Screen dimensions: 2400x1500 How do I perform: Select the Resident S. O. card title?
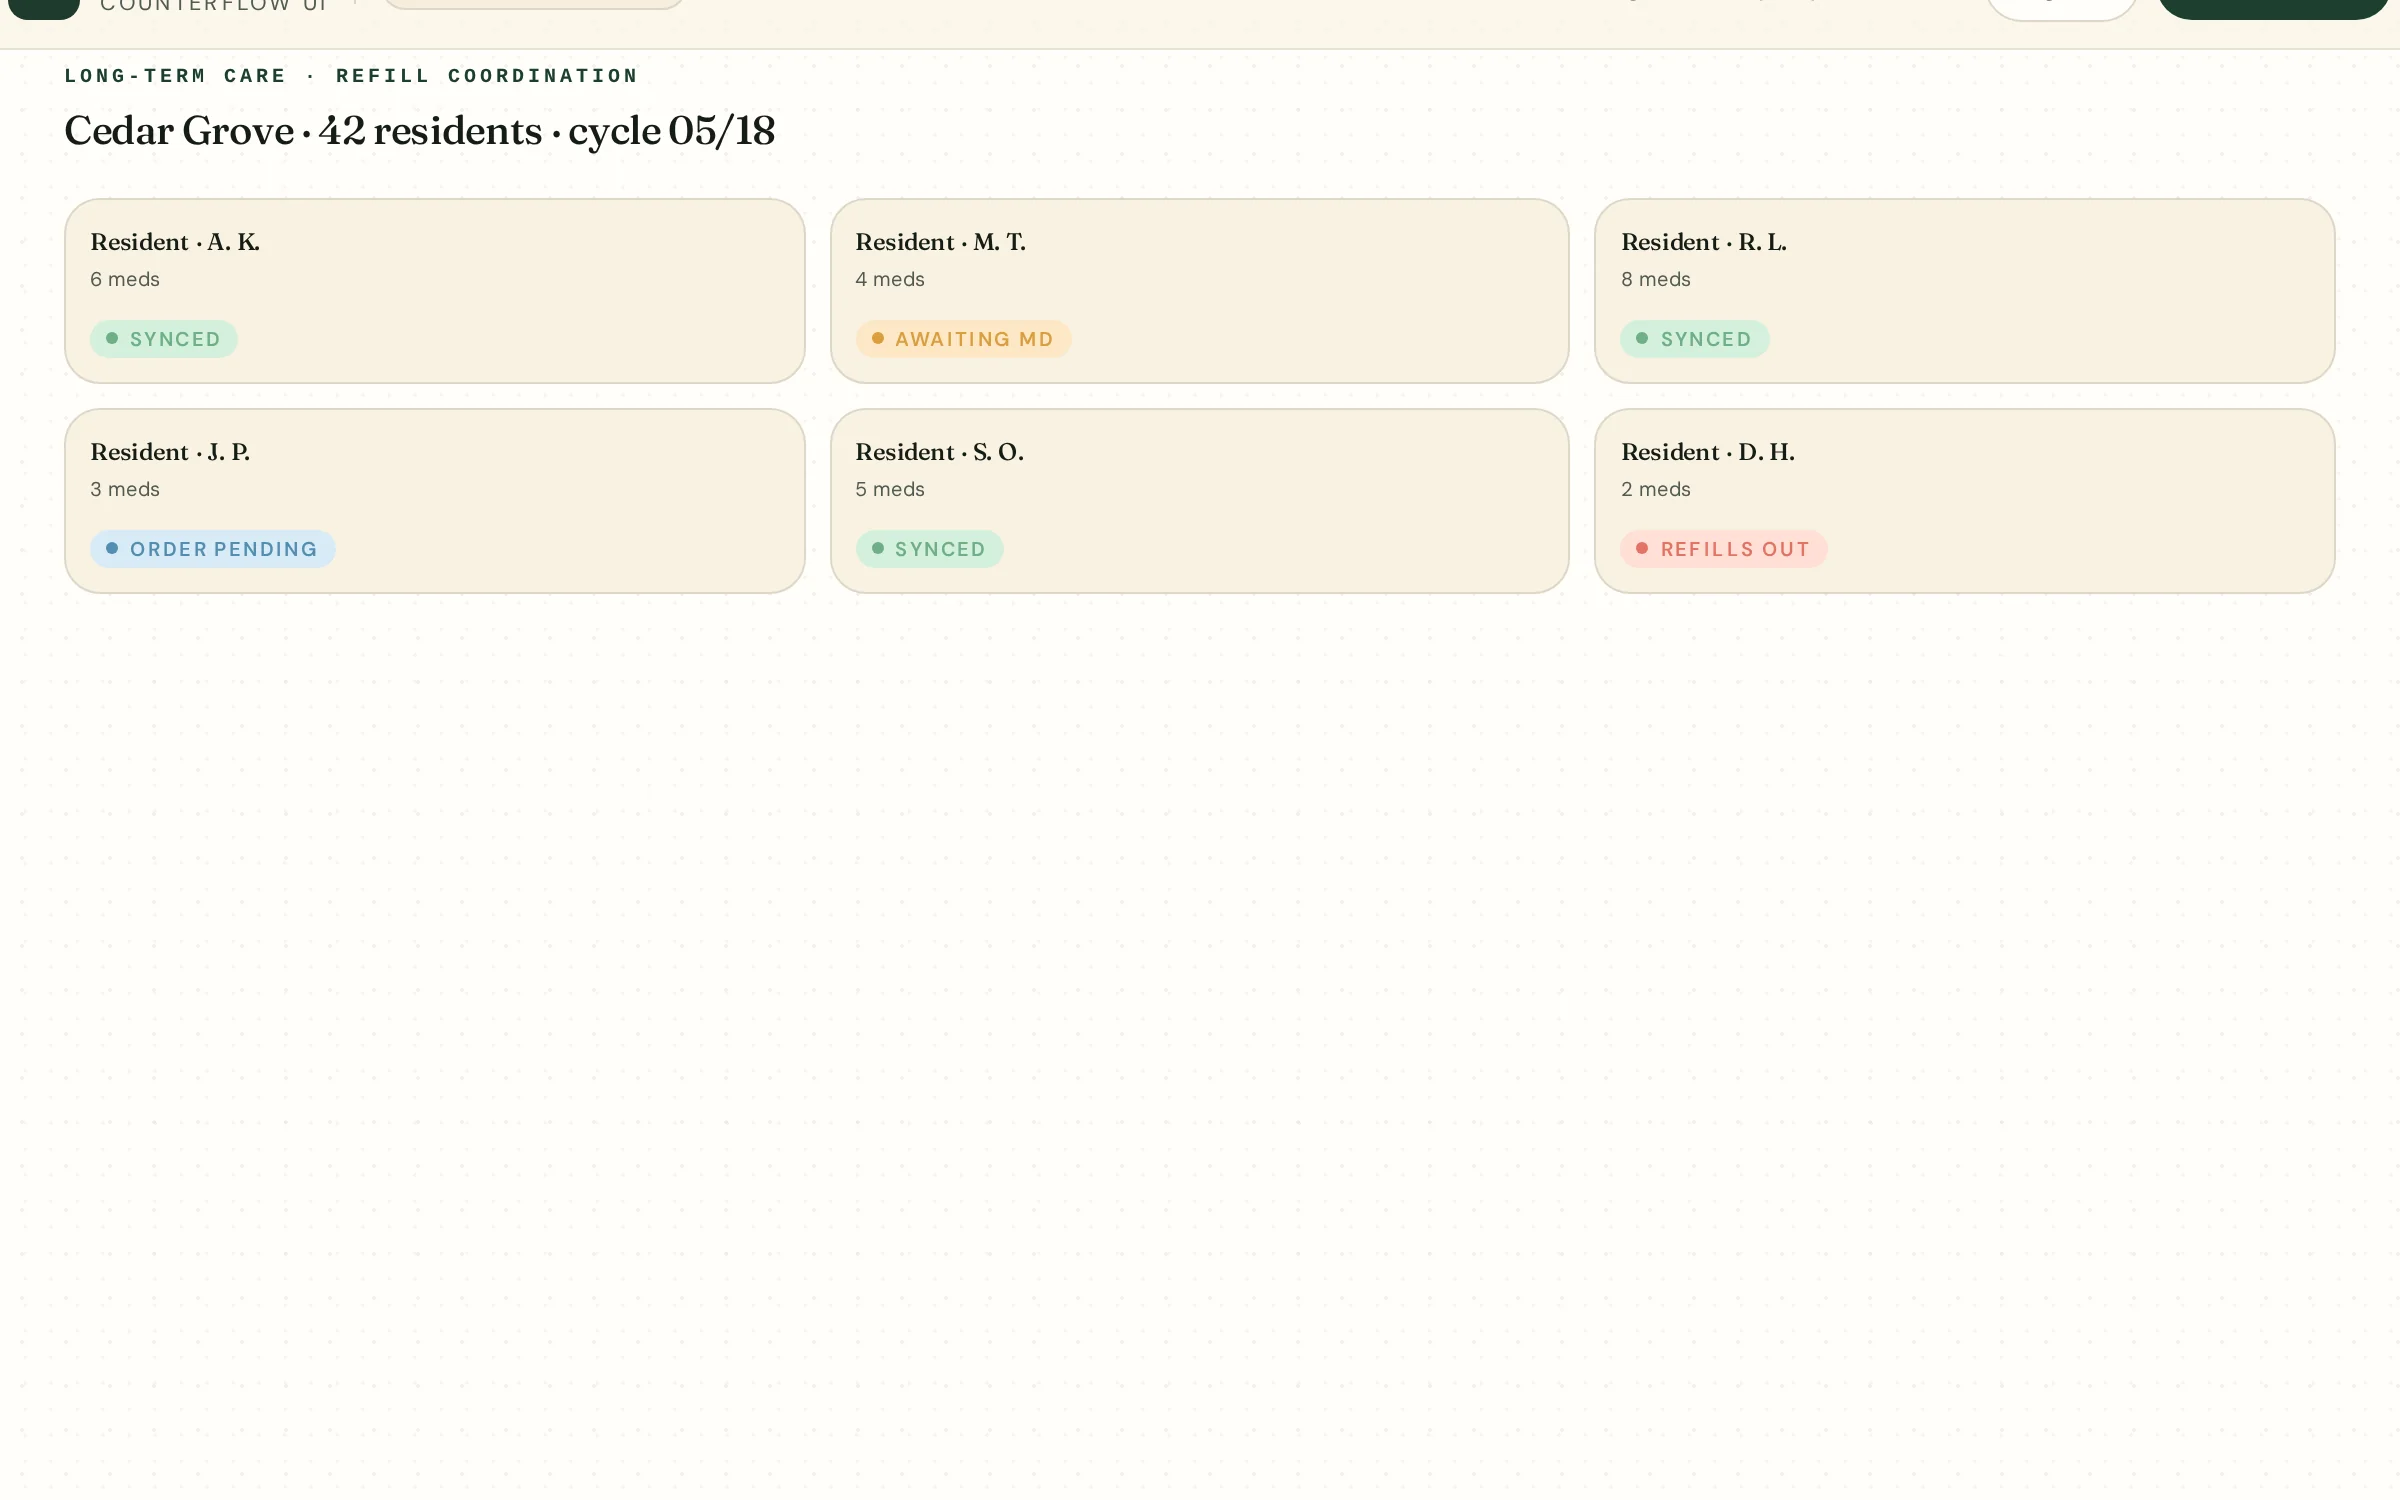[x=940, y=452]
